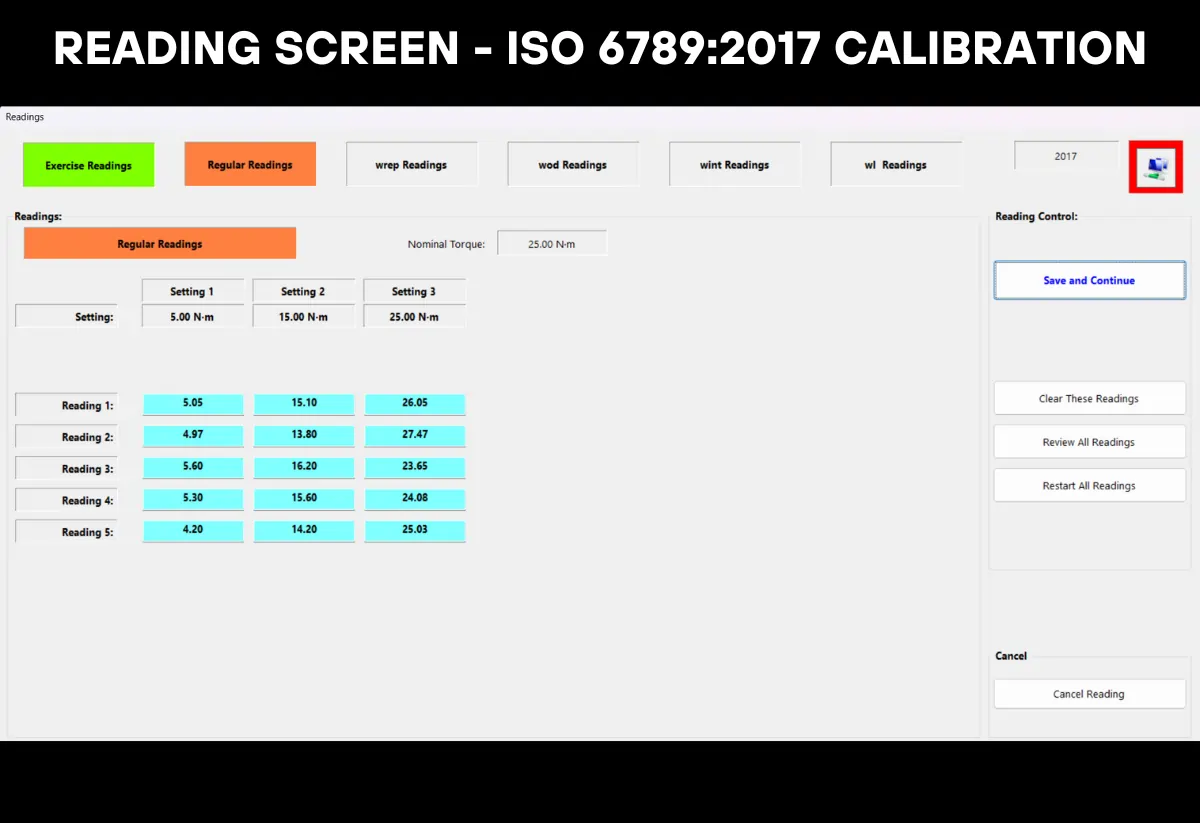Open the wint Readings stage

735,163
